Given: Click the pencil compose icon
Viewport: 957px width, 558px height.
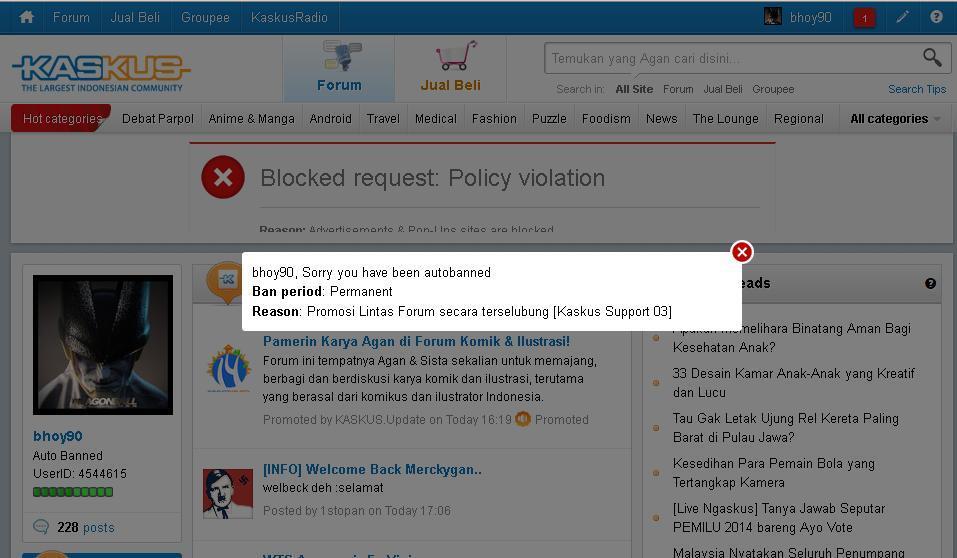Looking at the screenshot, I should (x=902, y=17).
